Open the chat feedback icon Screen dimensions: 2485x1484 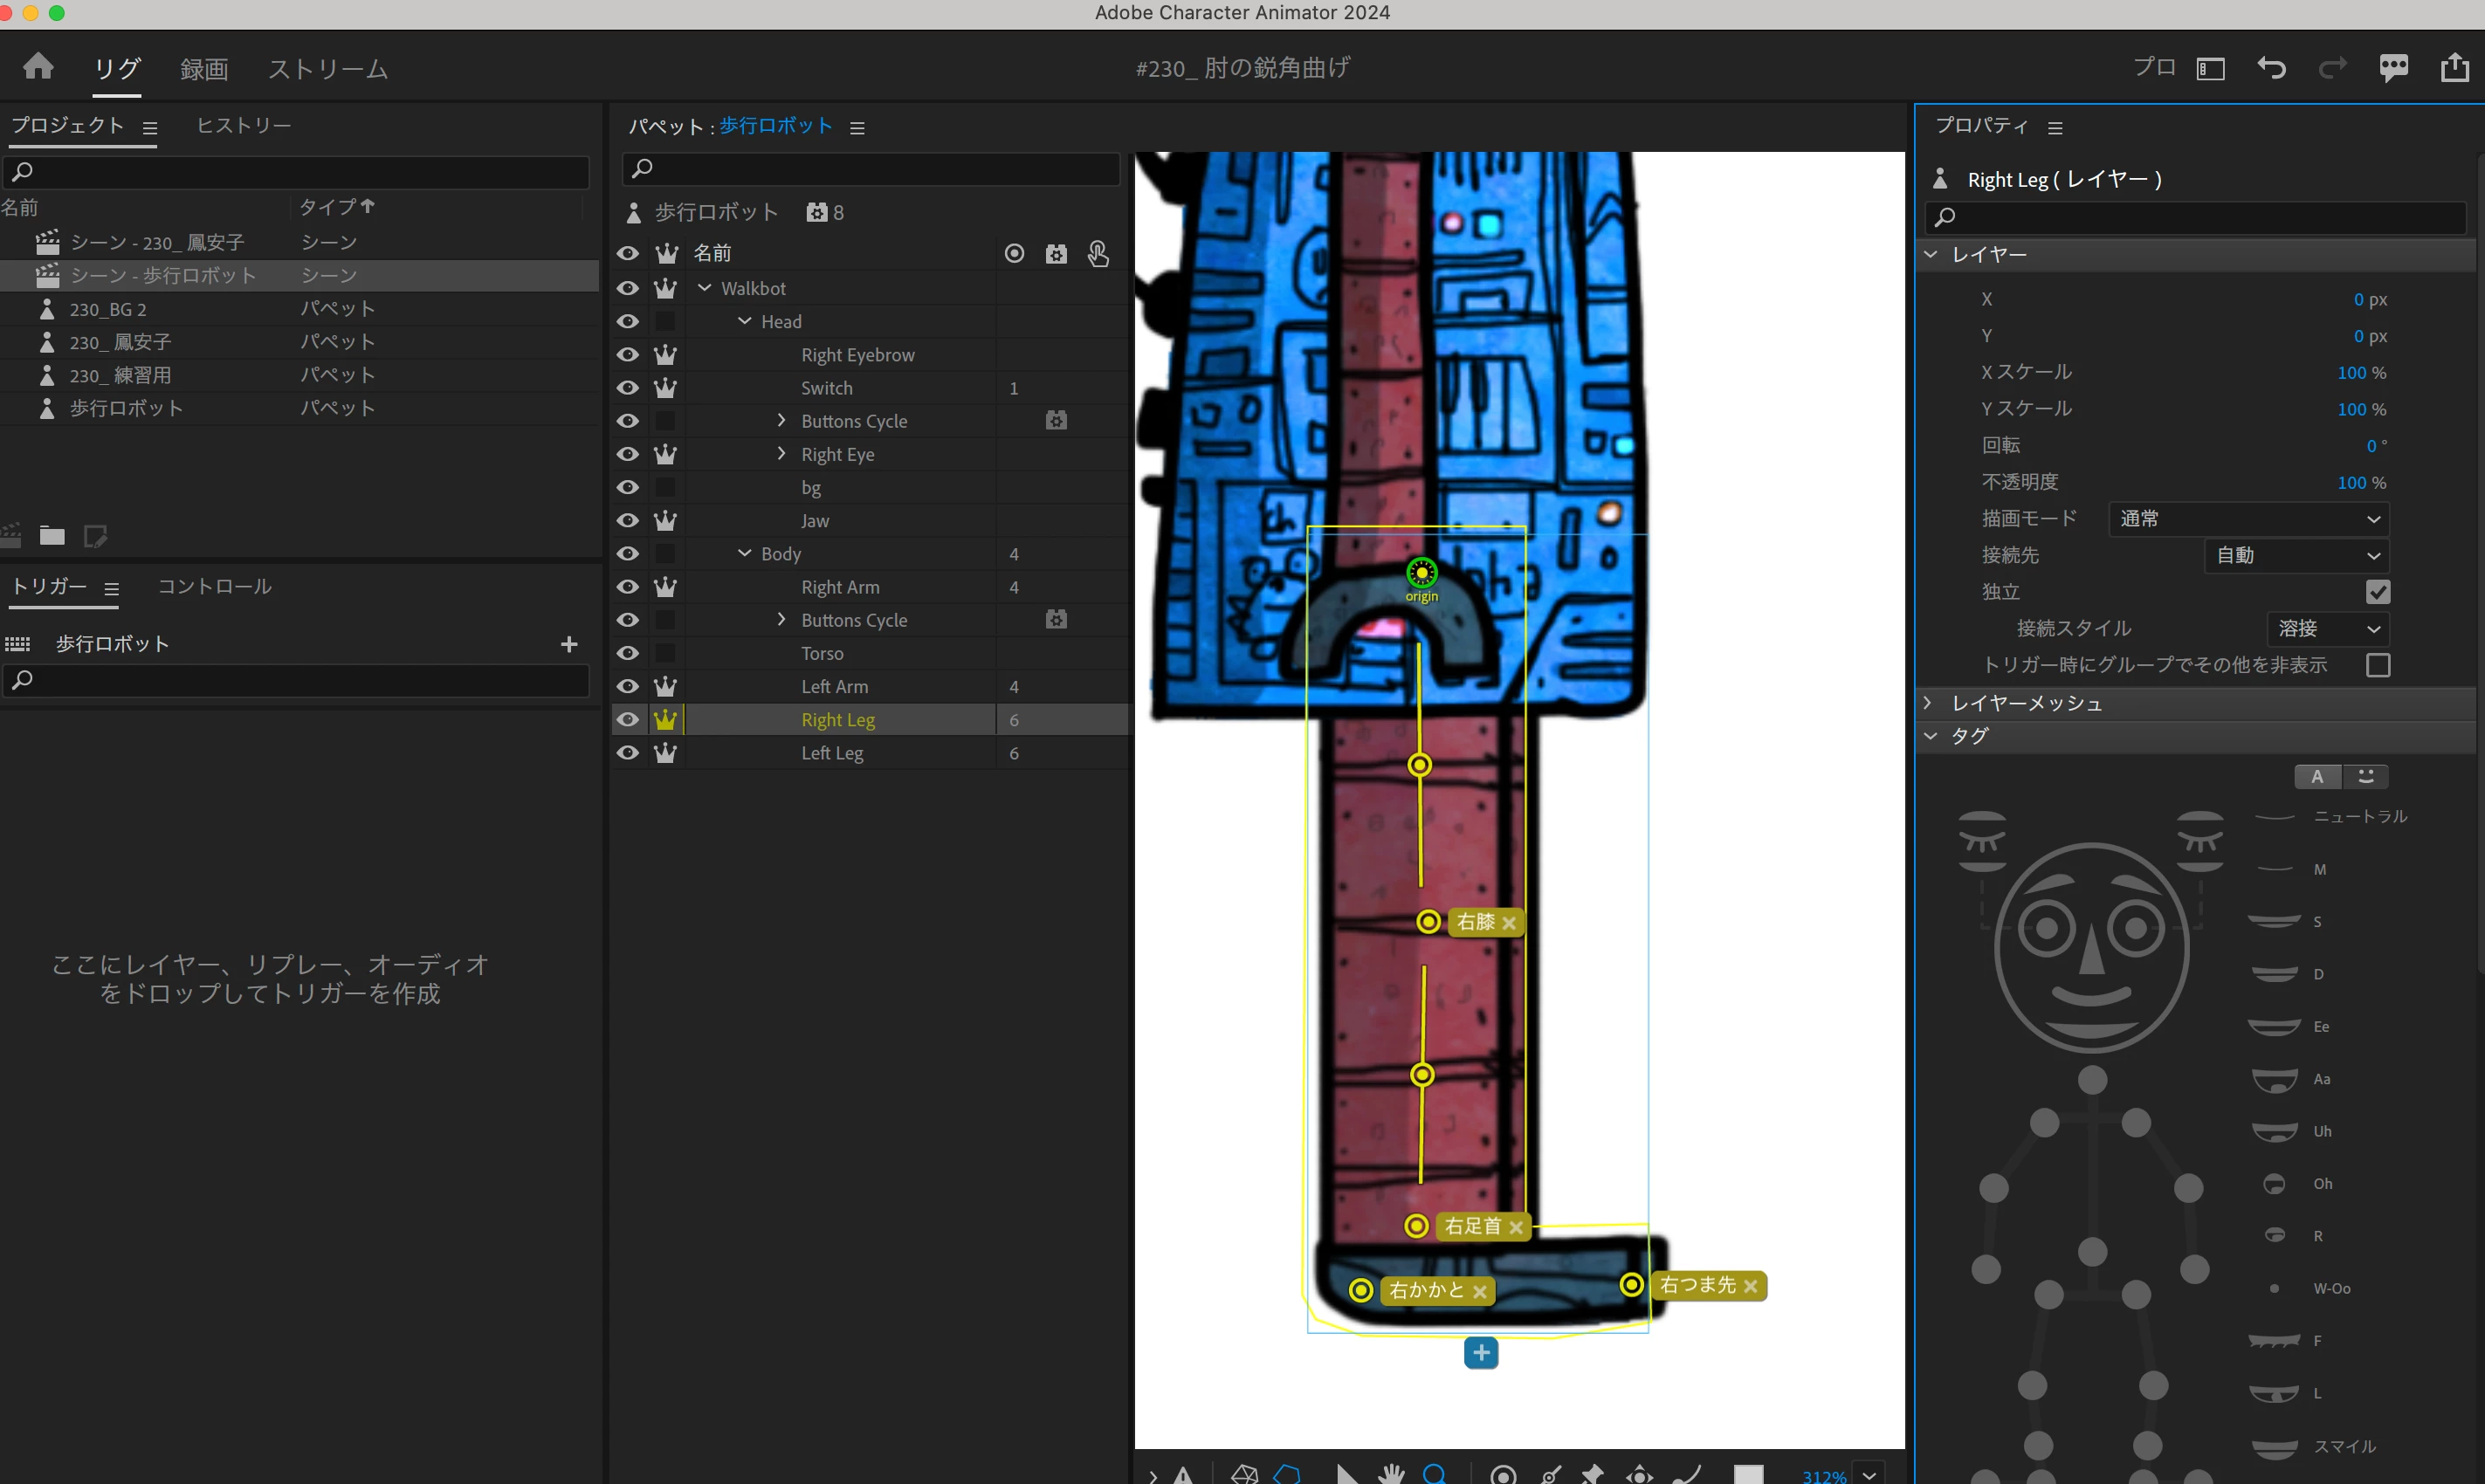(2393, 68)
